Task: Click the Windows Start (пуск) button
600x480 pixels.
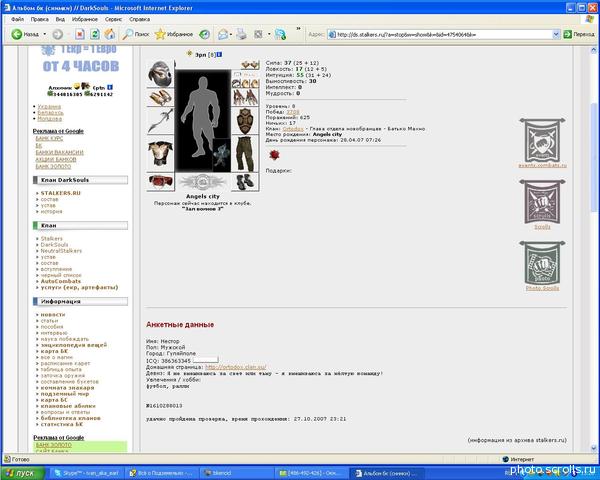Action: point(23,473)
